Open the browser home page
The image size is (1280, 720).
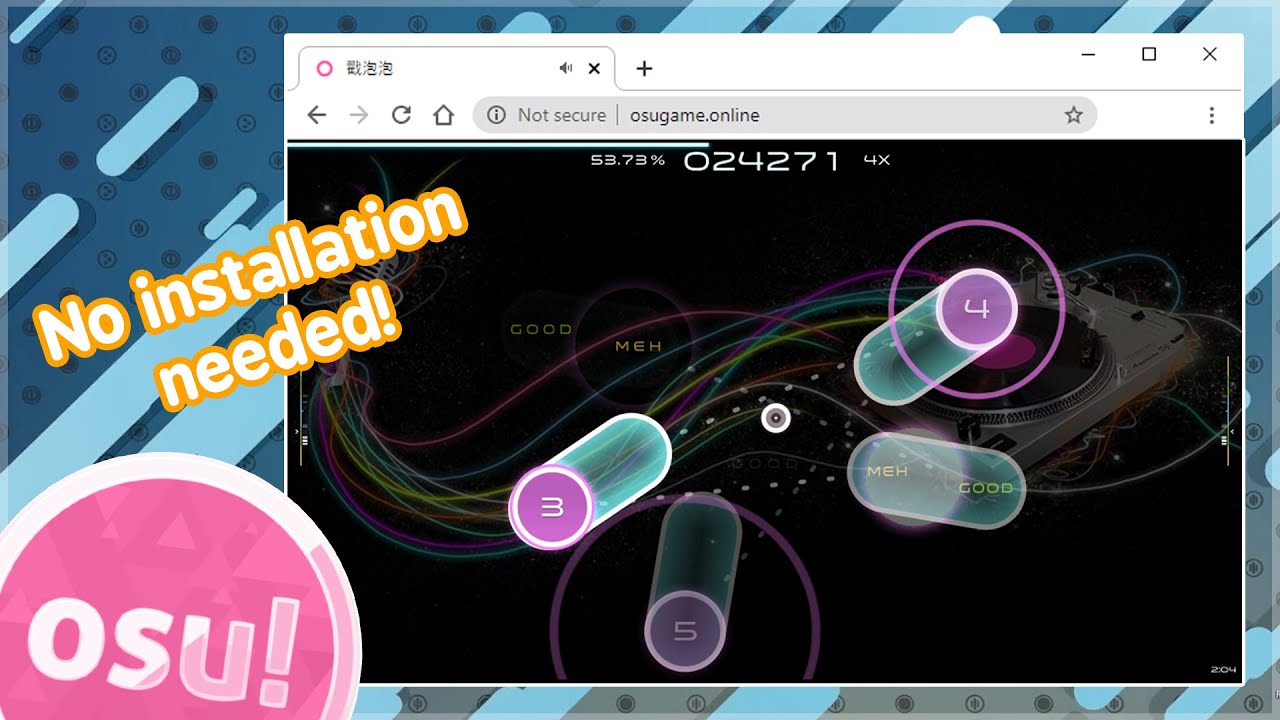pos(444,115)
